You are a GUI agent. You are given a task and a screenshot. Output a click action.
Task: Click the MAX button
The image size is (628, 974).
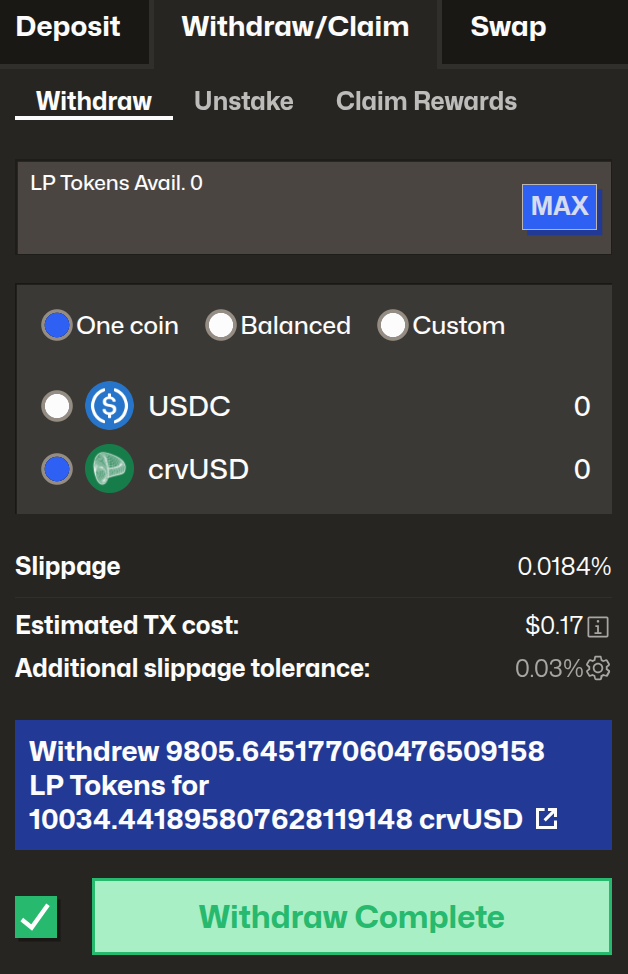pyautogui.click(x=559, y=206)
